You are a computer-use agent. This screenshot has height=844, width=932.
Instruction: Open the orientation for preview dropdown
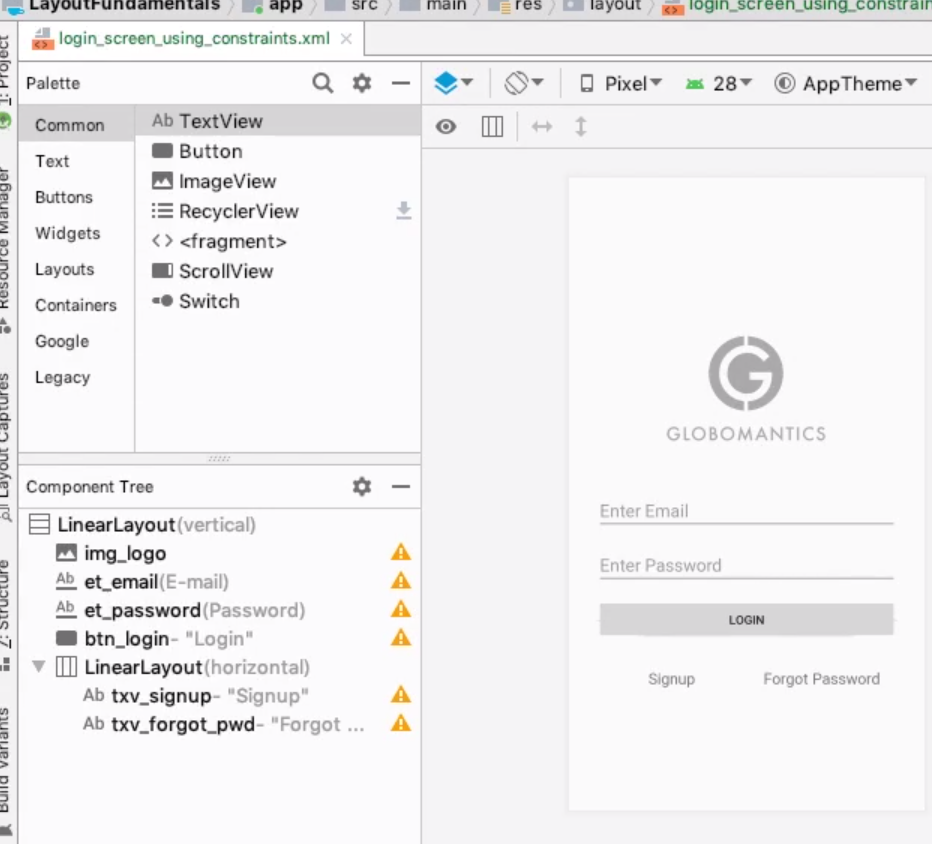[x=524, y=83]
